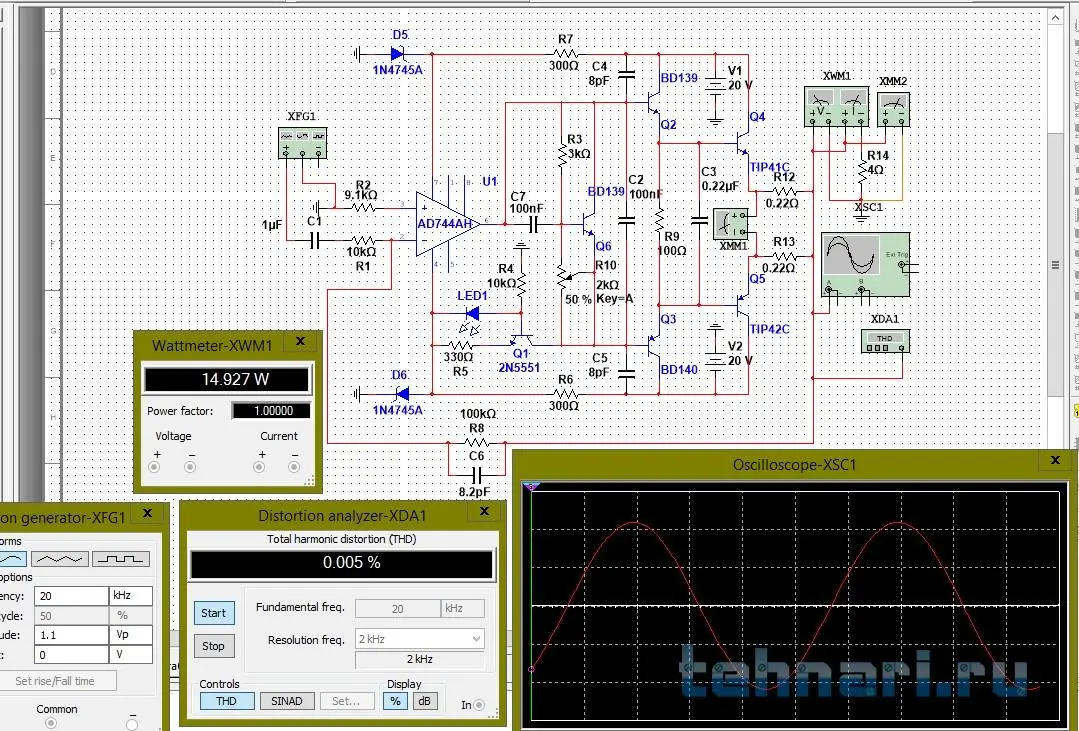Open the offset V unit selector

click(131, 654)
